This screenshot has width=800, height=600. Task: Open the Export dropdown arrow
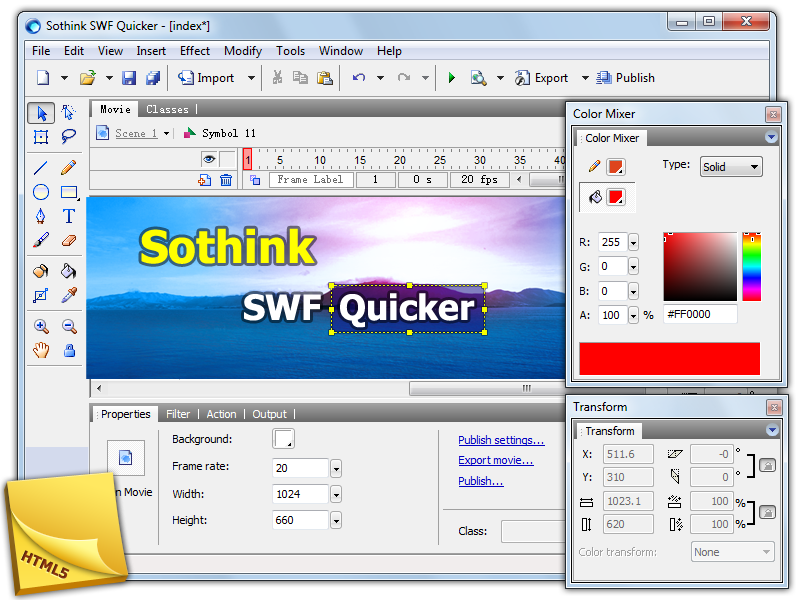coord(585,78)
